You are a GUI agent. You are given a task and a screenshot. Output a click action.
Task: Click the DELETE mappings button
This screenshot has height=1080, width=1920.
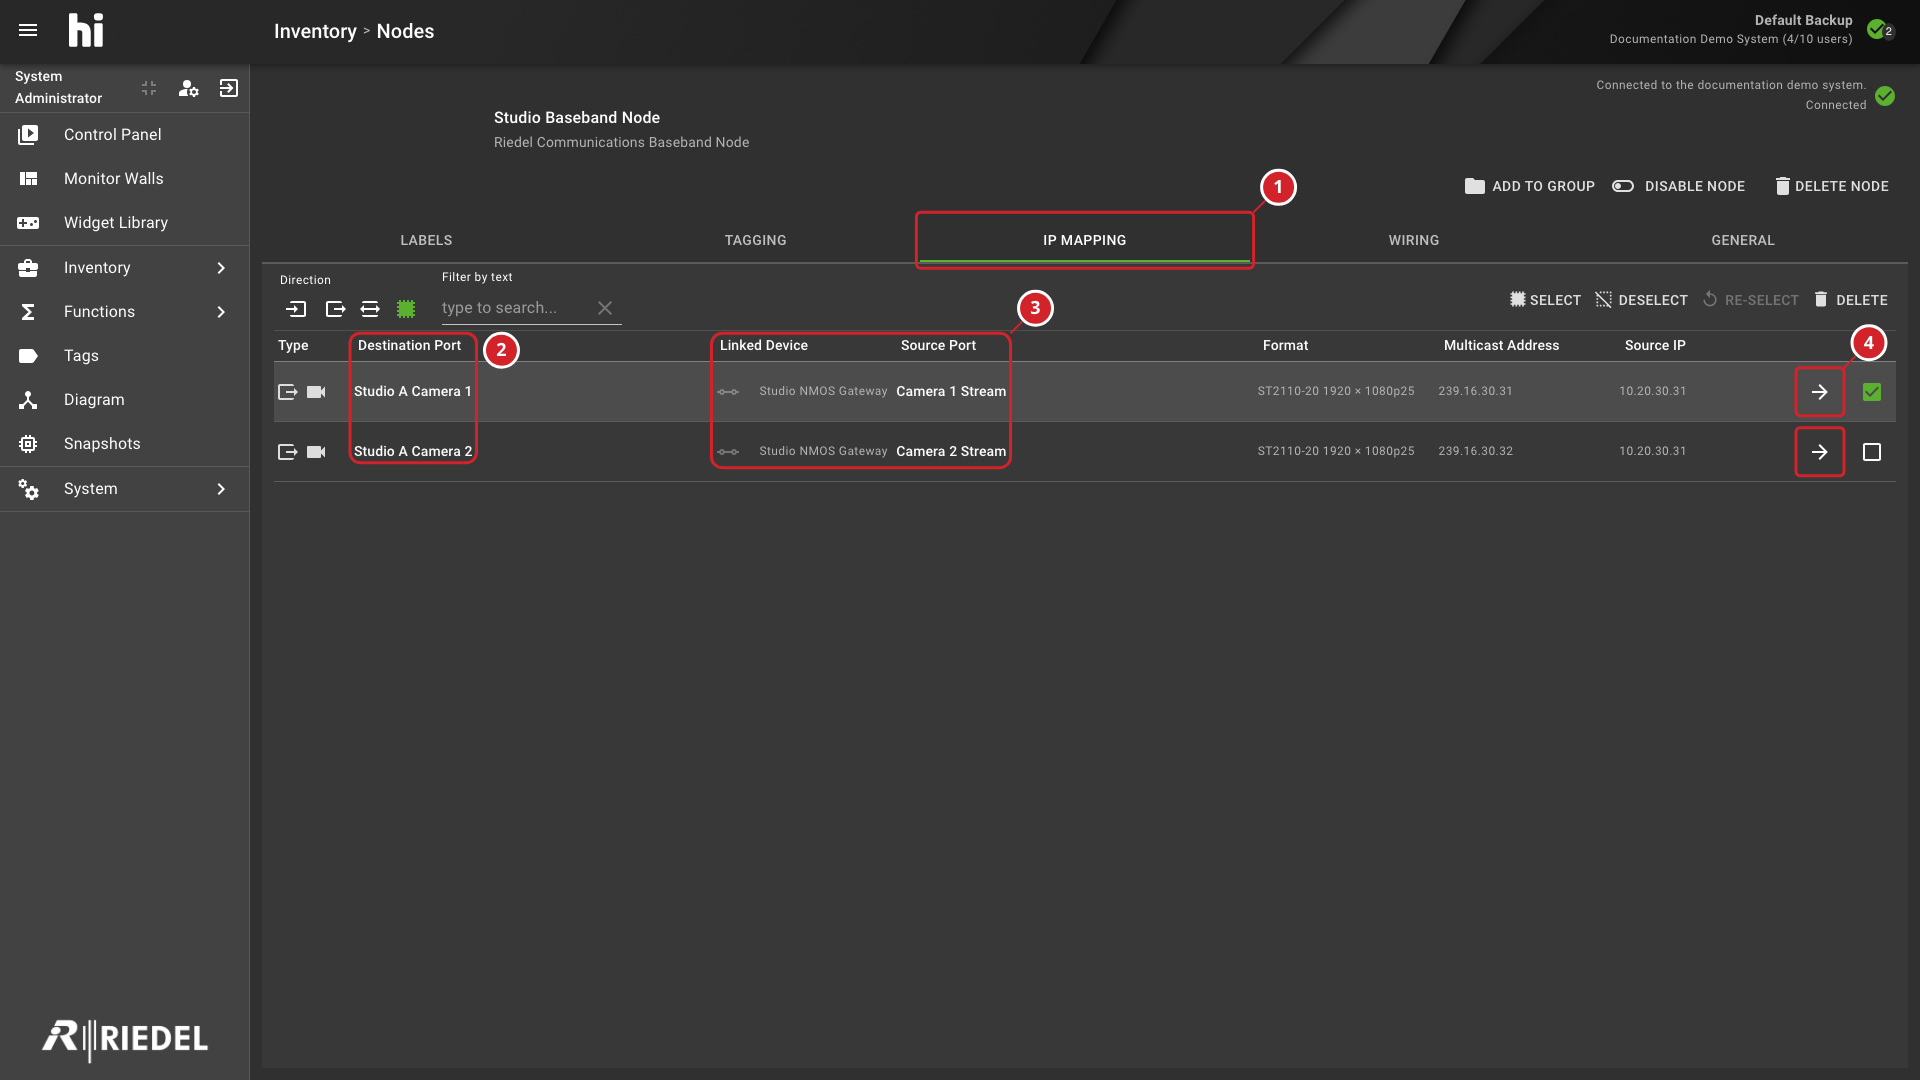click(x=1850, y=300)
